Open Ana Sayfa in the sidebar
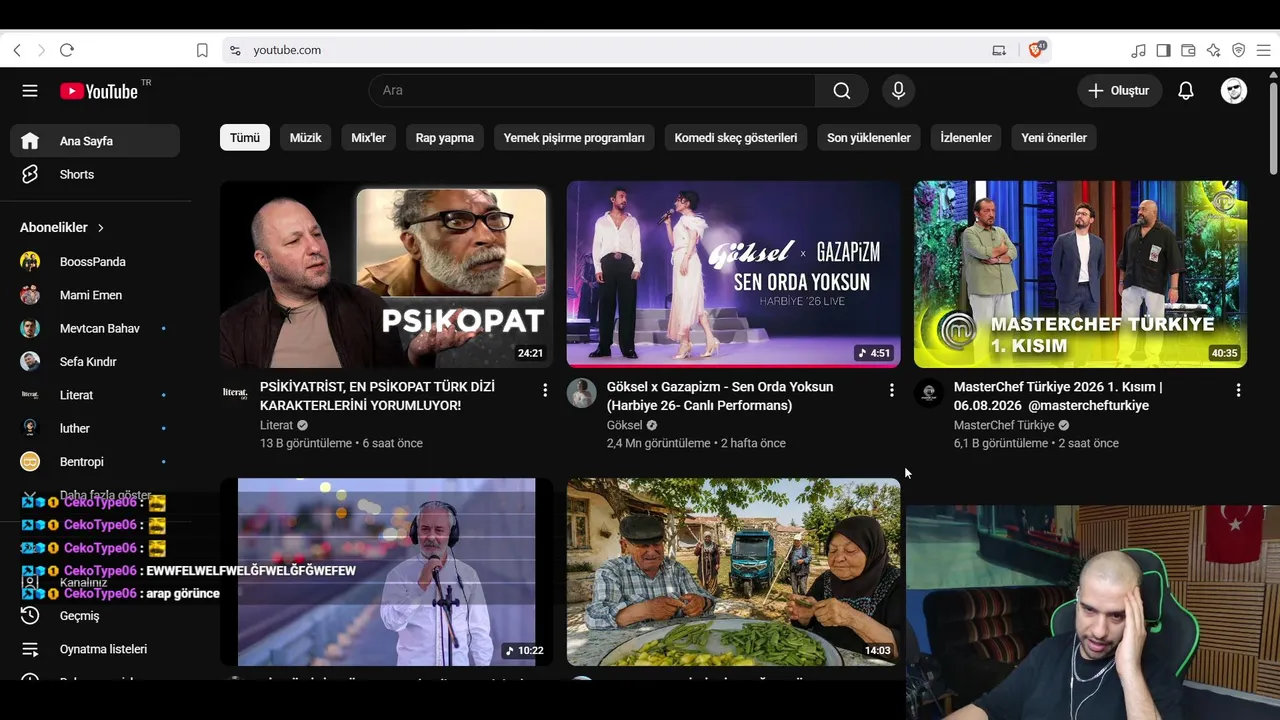Viewport: 1280px width, 720px height. point(95,141)
